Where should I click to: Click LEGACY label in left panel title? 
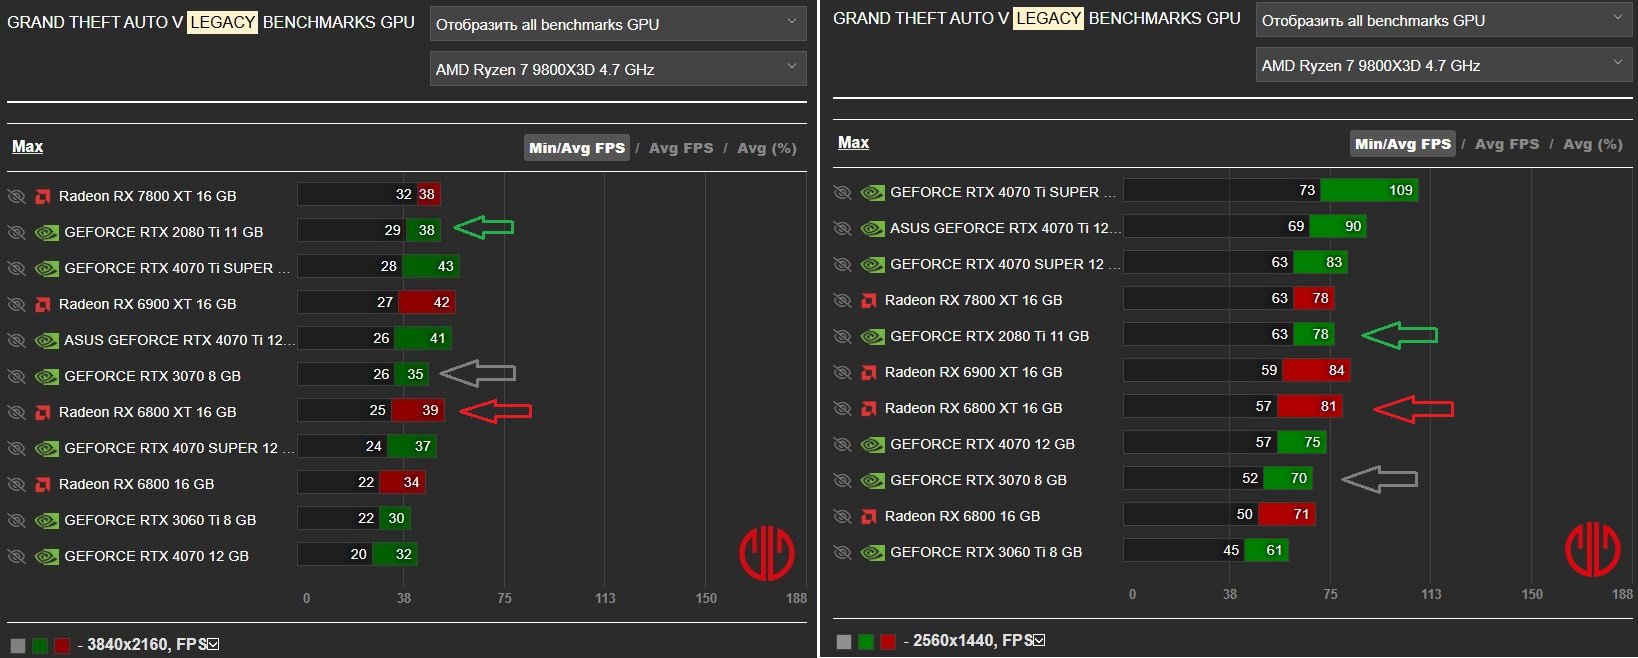tap(222, 22)
